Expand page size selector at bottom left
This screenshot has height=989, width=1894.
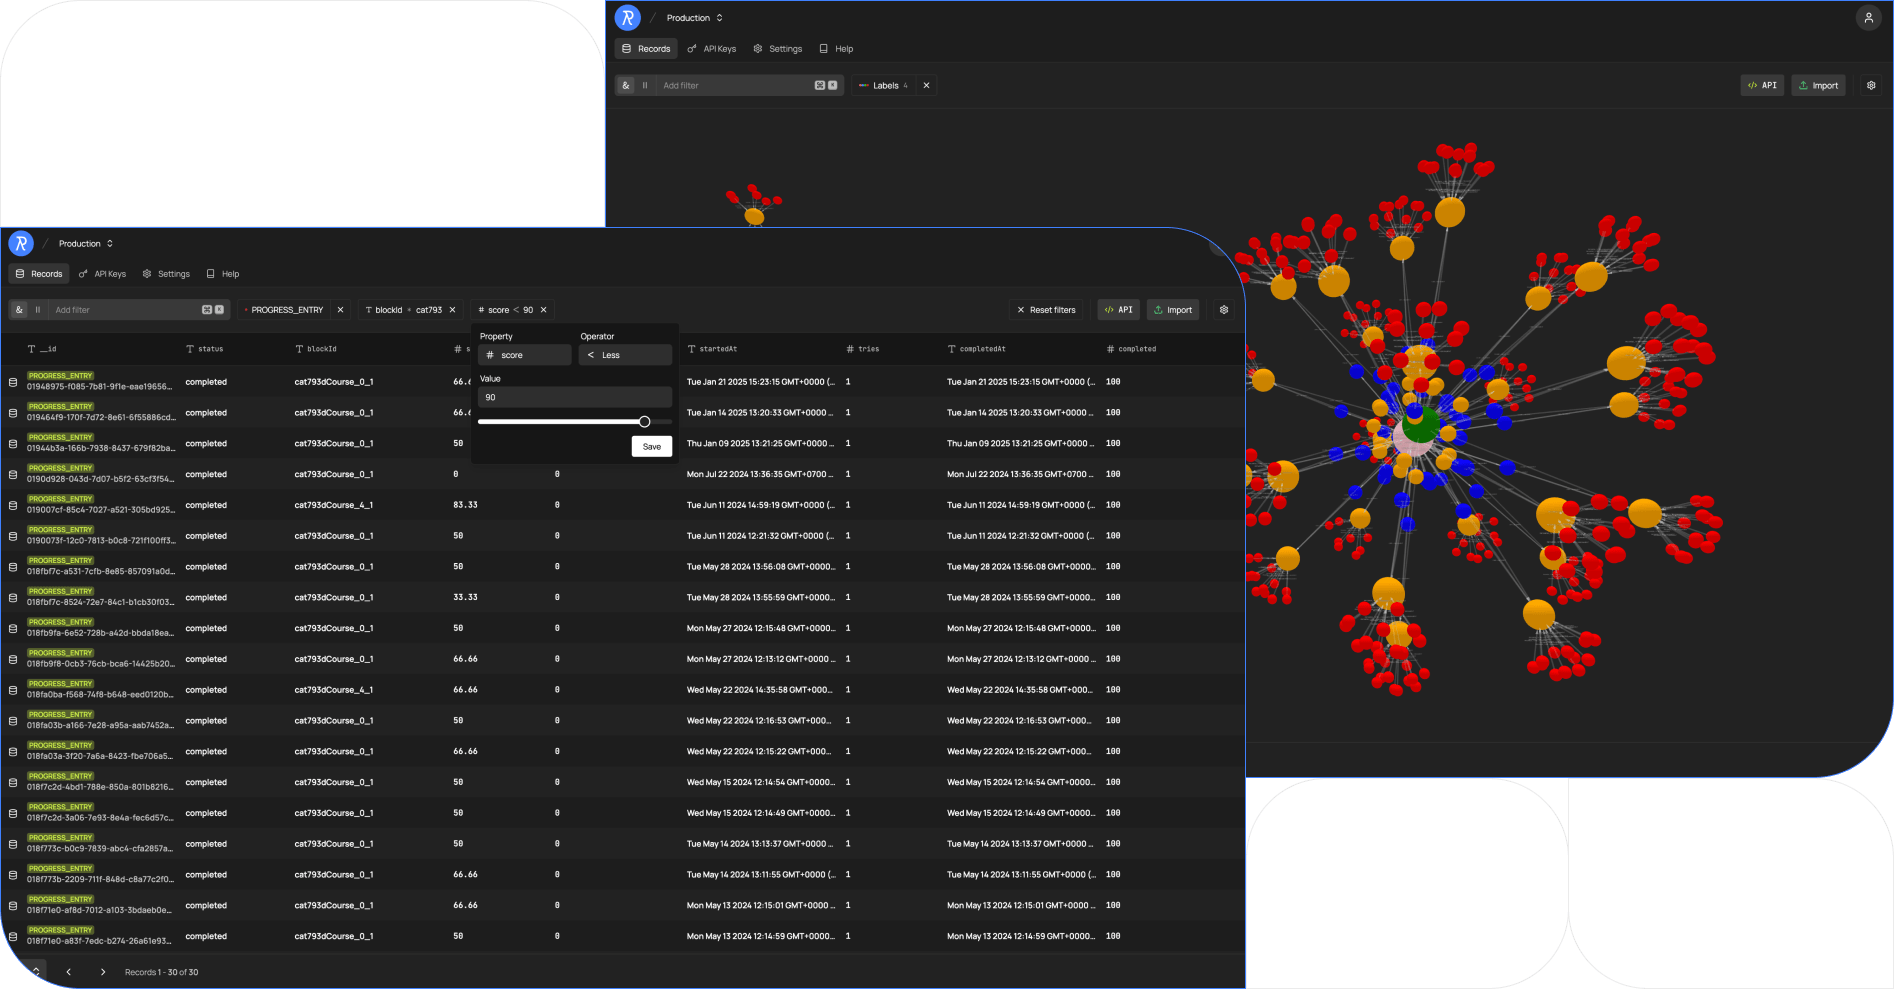[36, 972]
